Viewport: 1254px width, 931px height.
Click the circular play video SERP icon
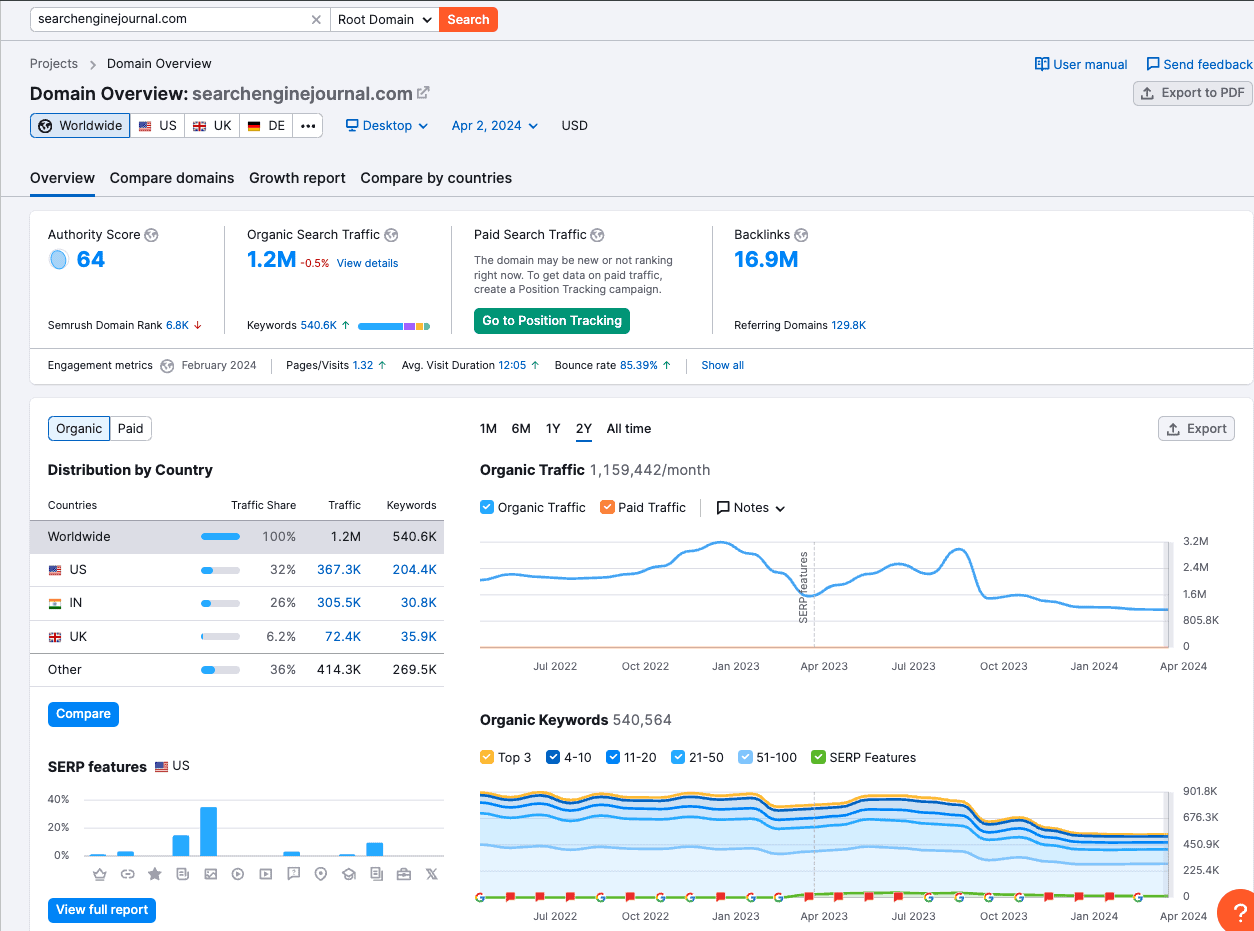point(238,874)
